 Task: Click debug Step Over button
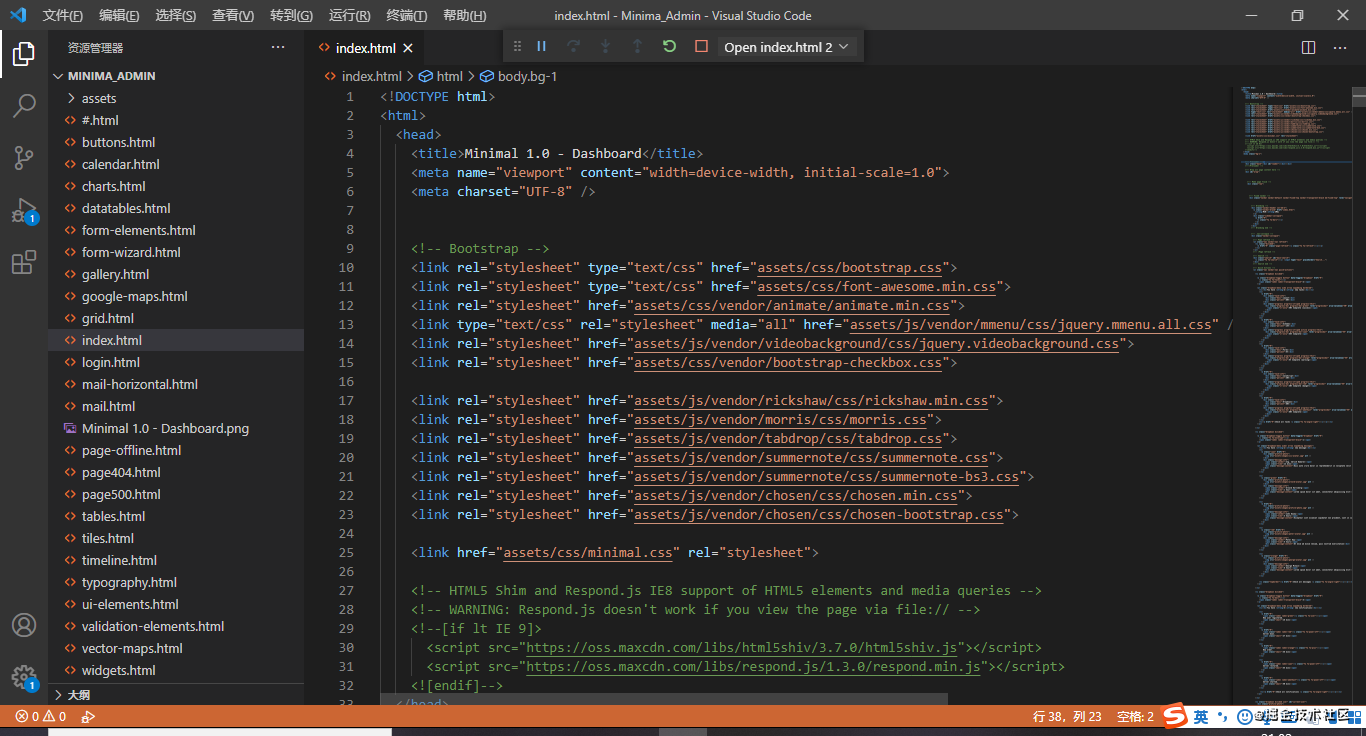pos(573,46)
